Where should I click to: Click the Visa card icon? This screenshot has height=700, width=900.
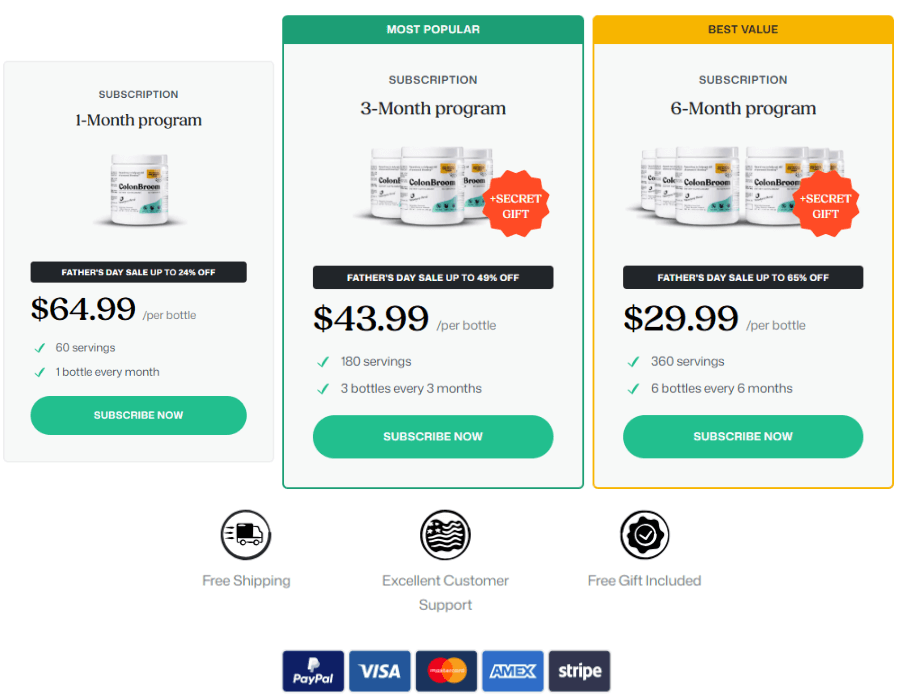380,671
